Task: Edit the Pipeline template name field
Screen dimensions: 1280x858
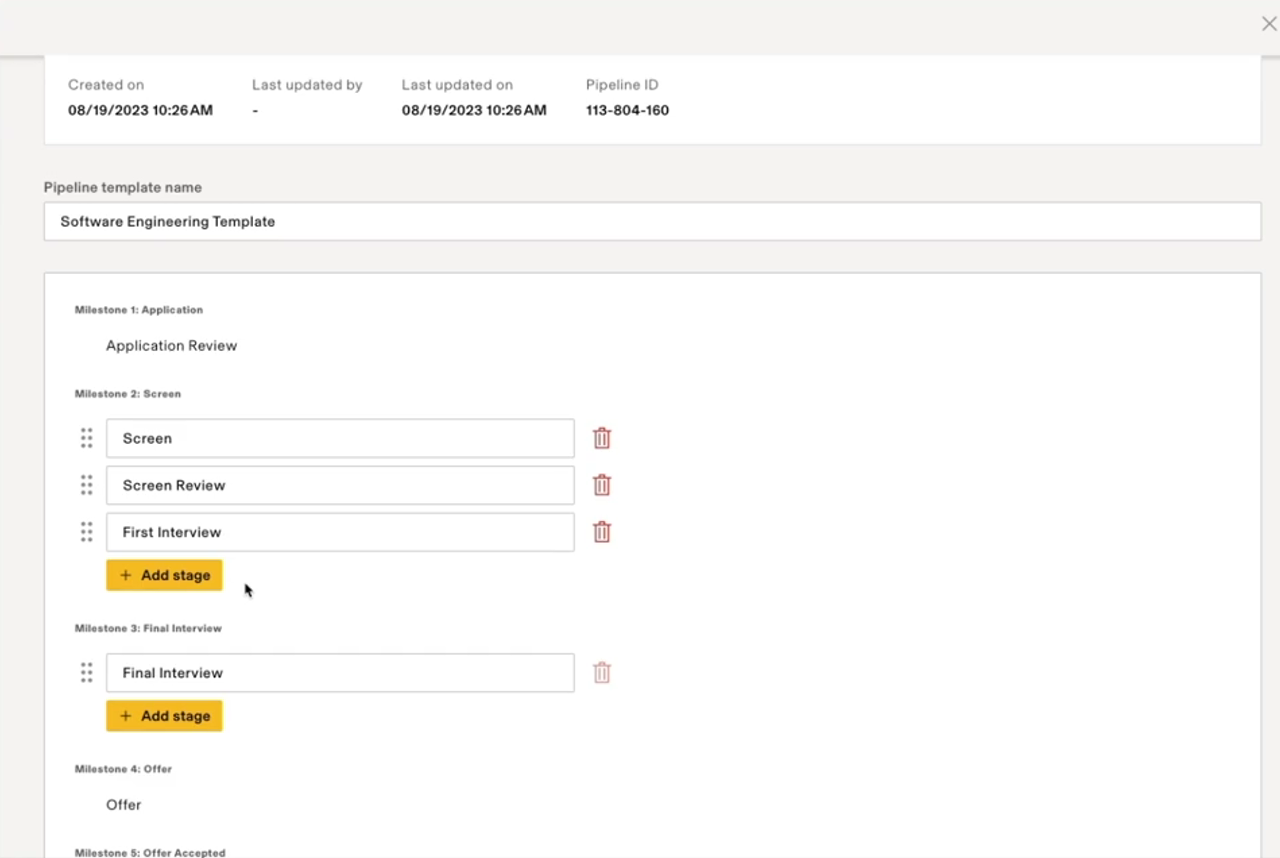Action: pos(652,222)
